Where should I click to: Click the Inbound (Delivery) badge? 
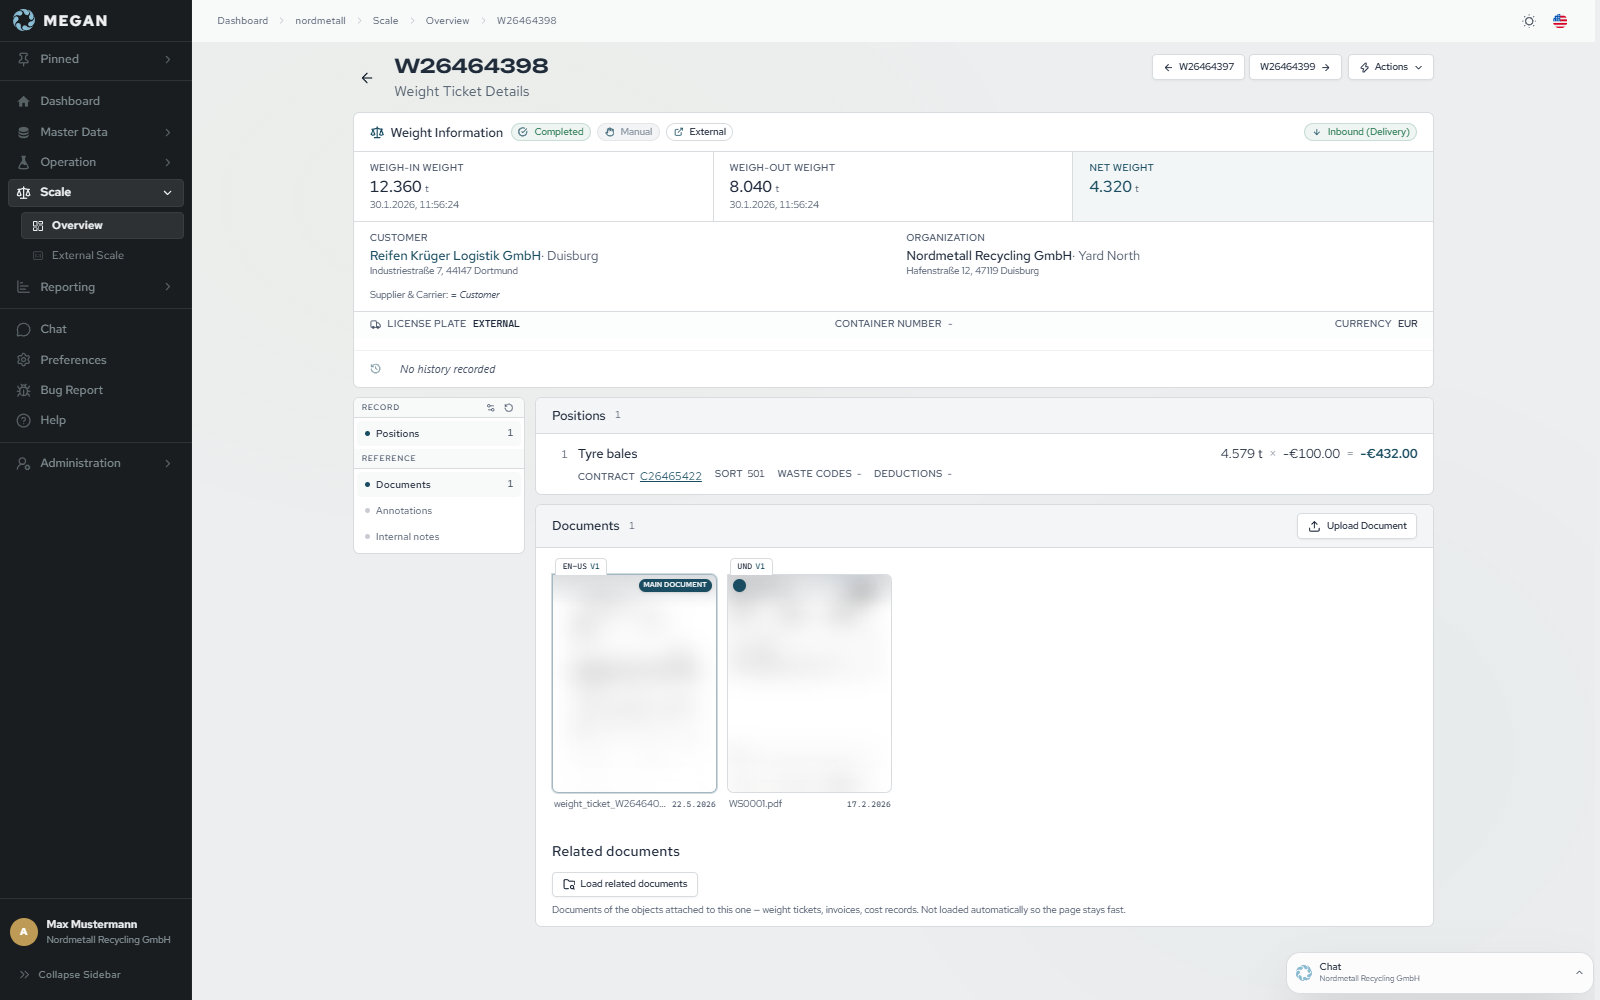[x=1360, y=132]
